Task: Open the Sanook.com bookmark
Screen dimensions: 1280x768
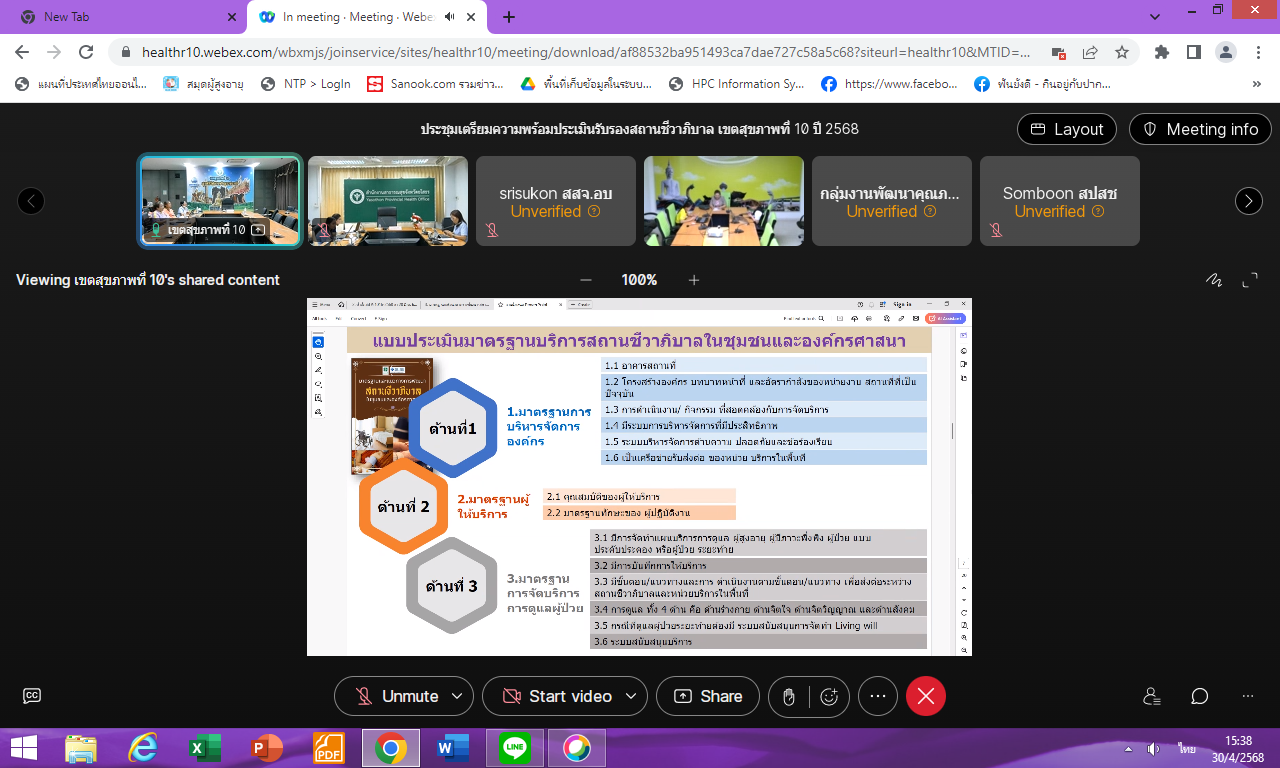Action: point(435,84)
